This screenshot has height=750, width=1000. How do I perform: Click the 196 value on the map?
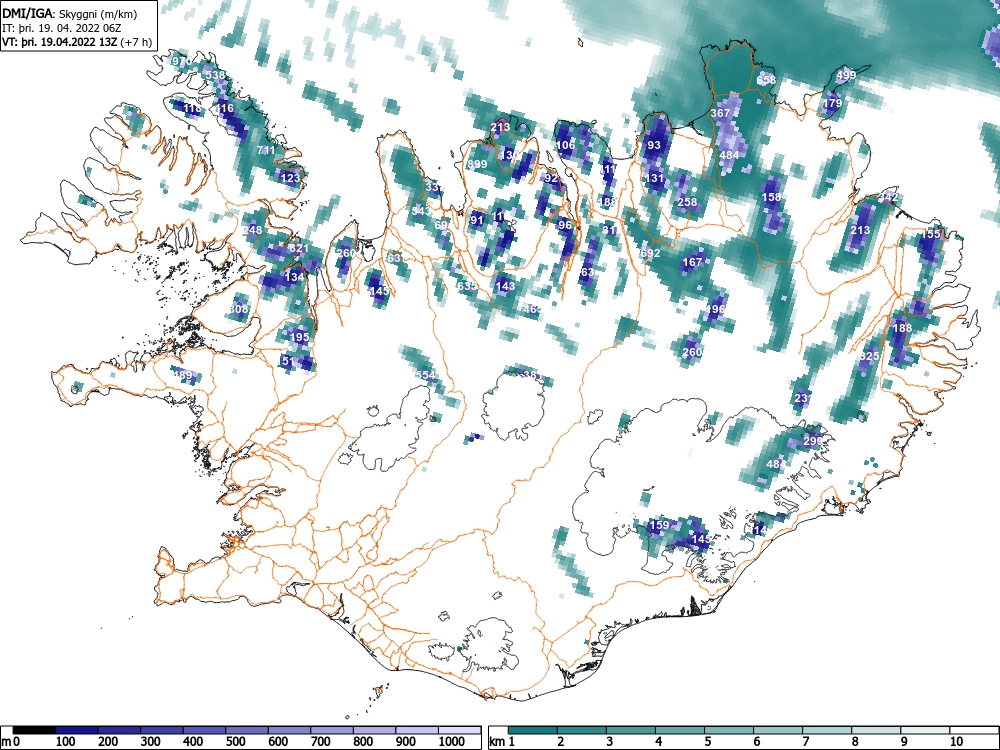point(716,309)
